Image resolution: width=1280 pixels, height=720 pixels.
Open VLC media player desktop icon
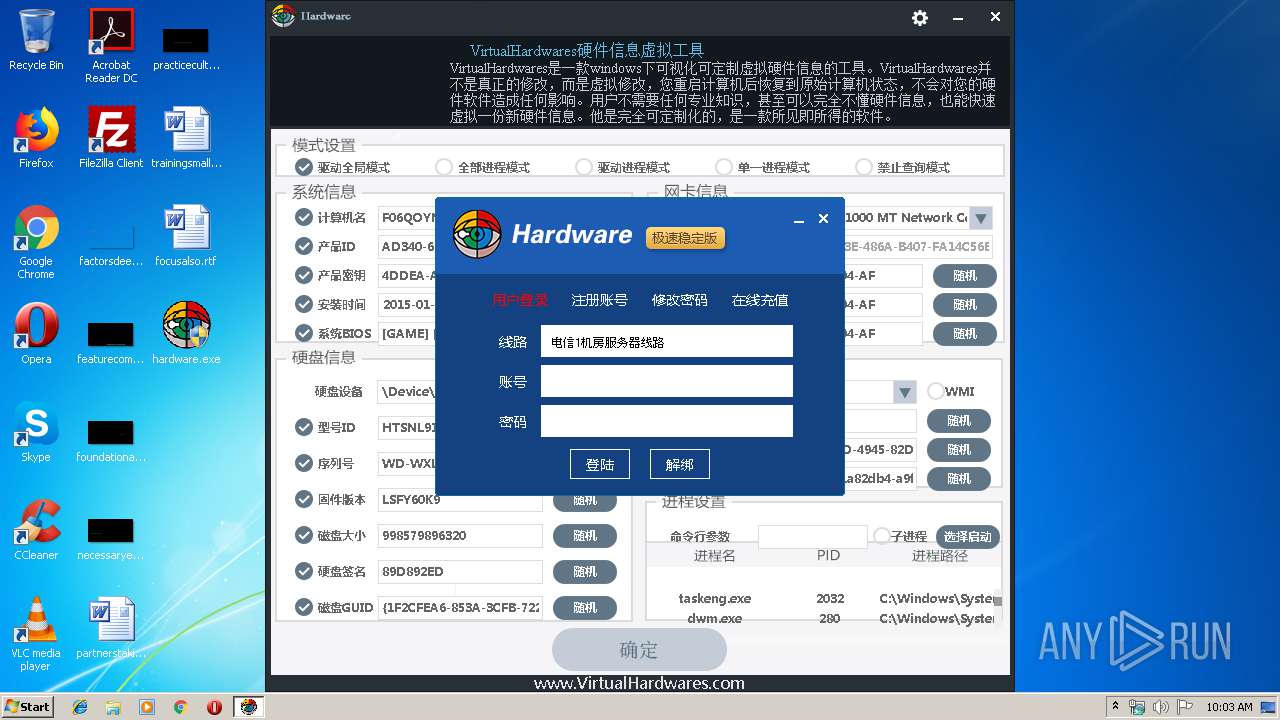tap(36, 634)
